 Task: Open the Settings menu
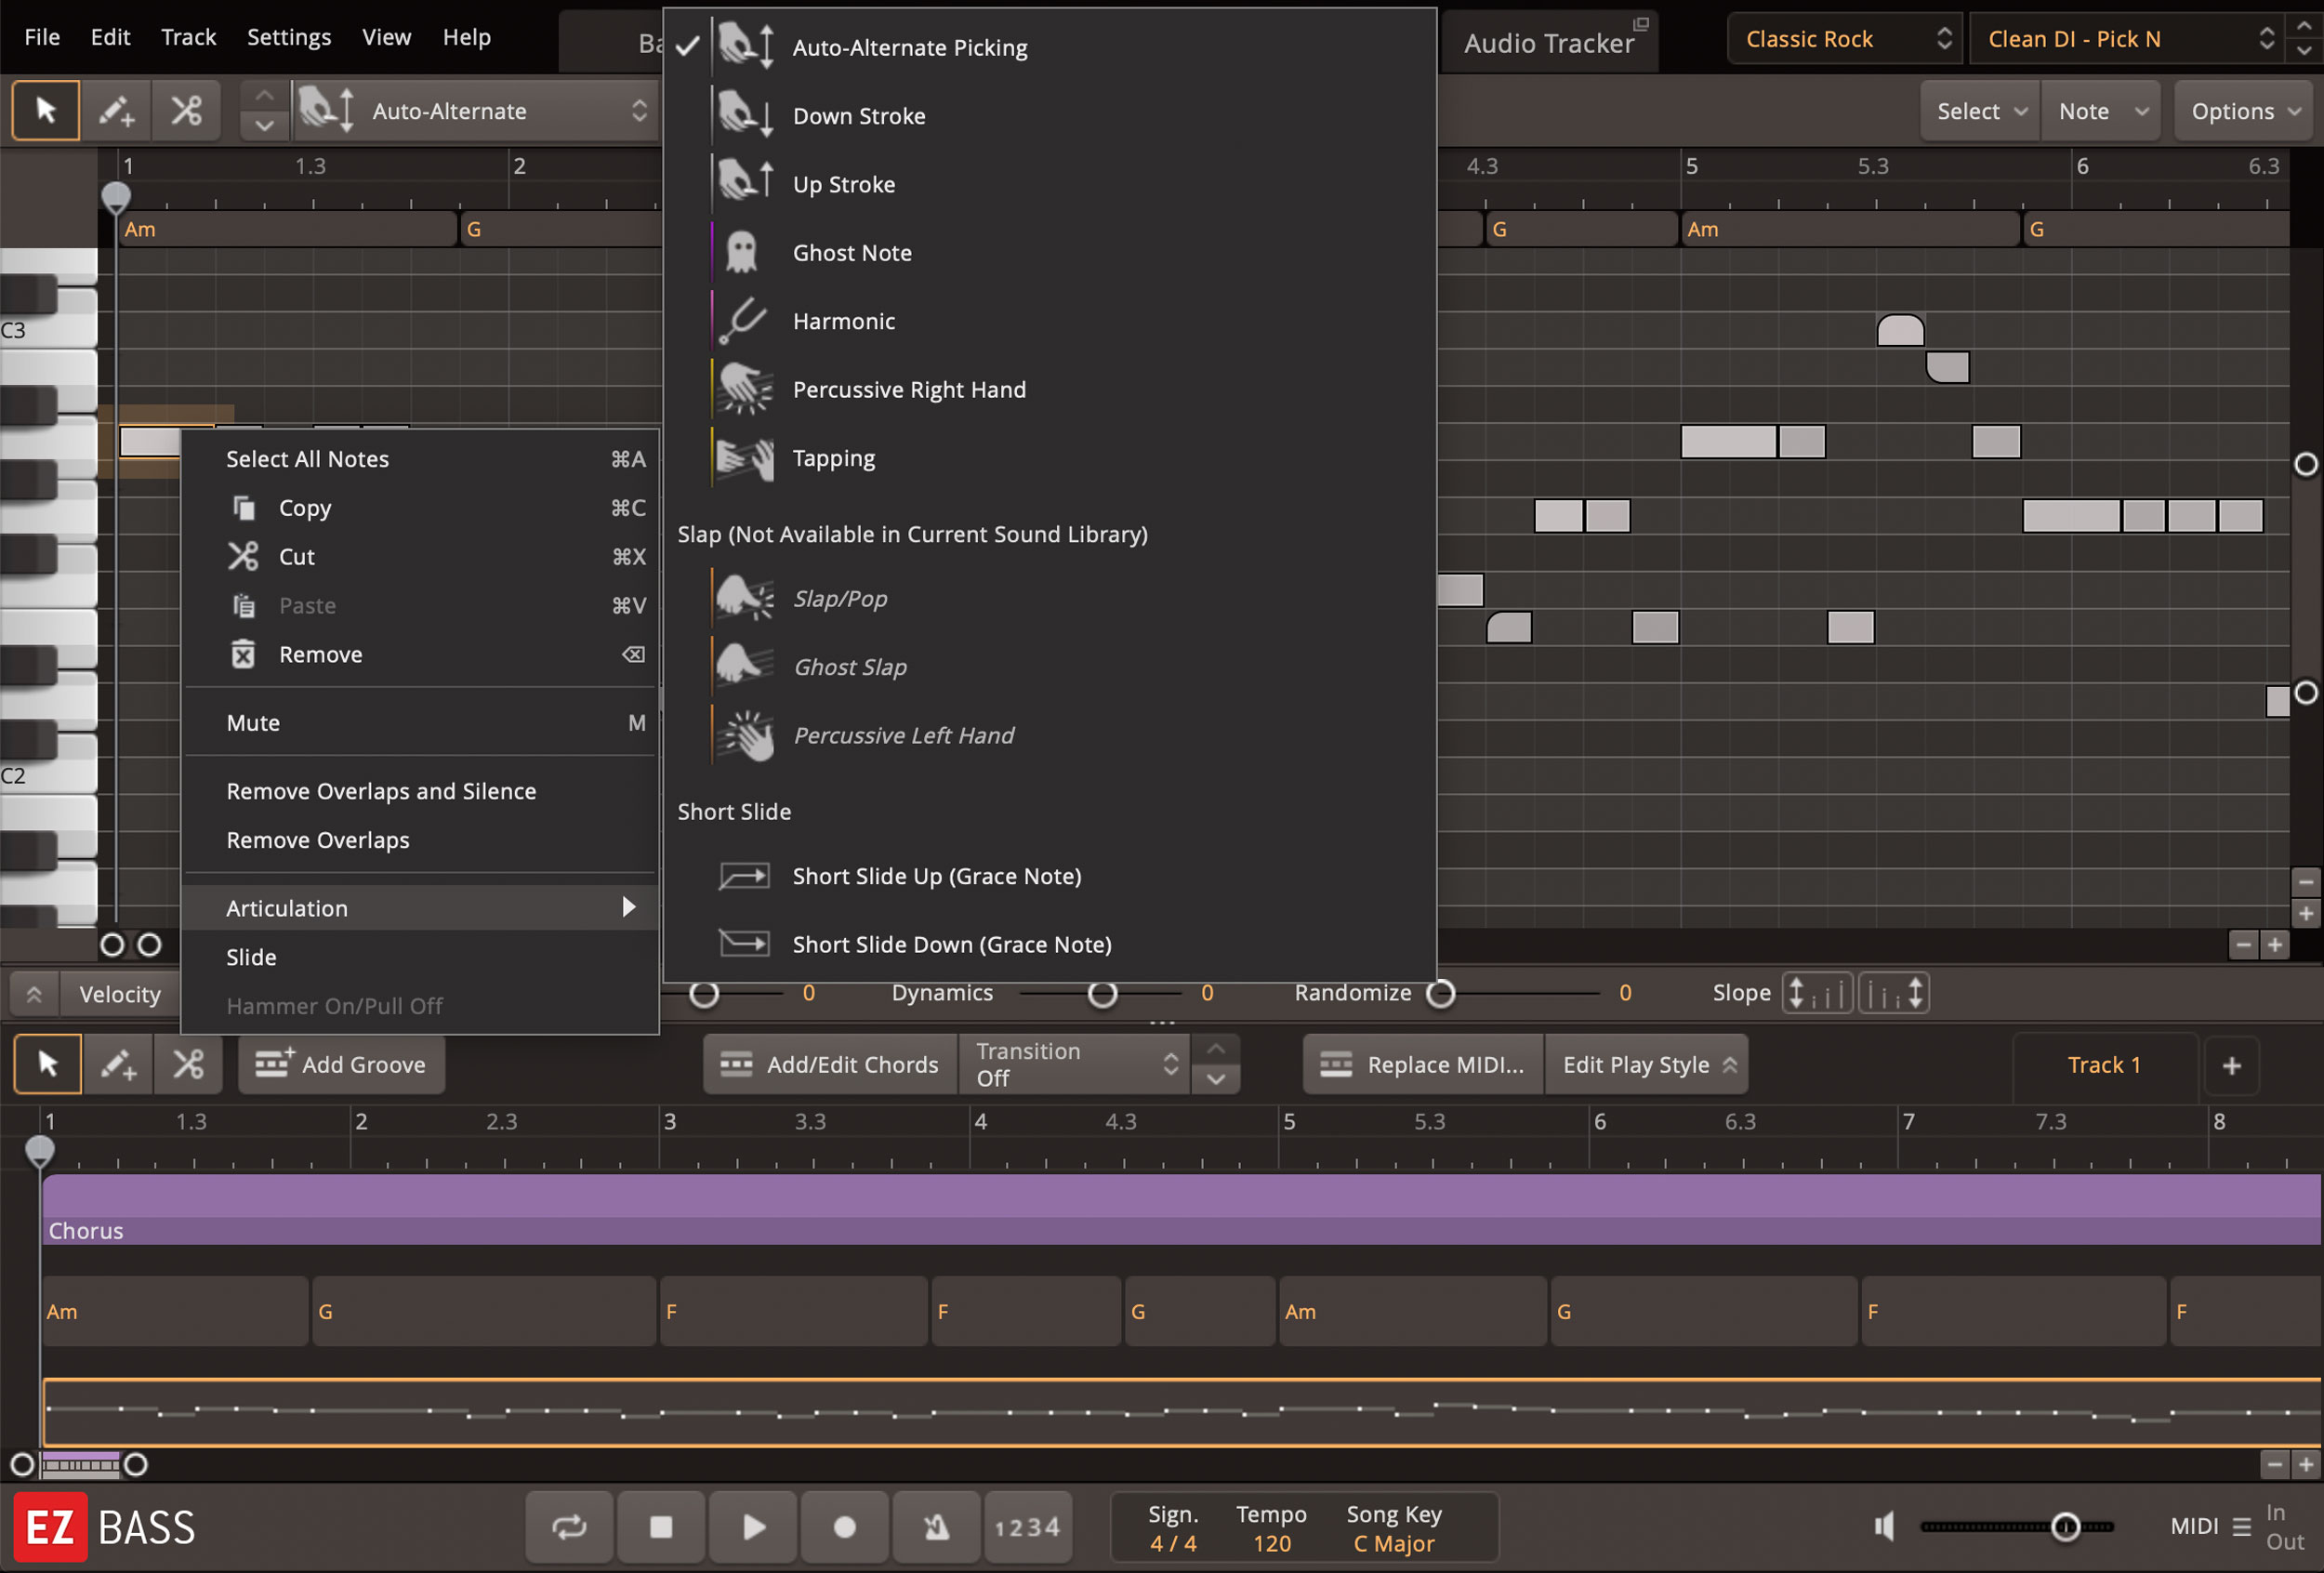click(288, 37)
